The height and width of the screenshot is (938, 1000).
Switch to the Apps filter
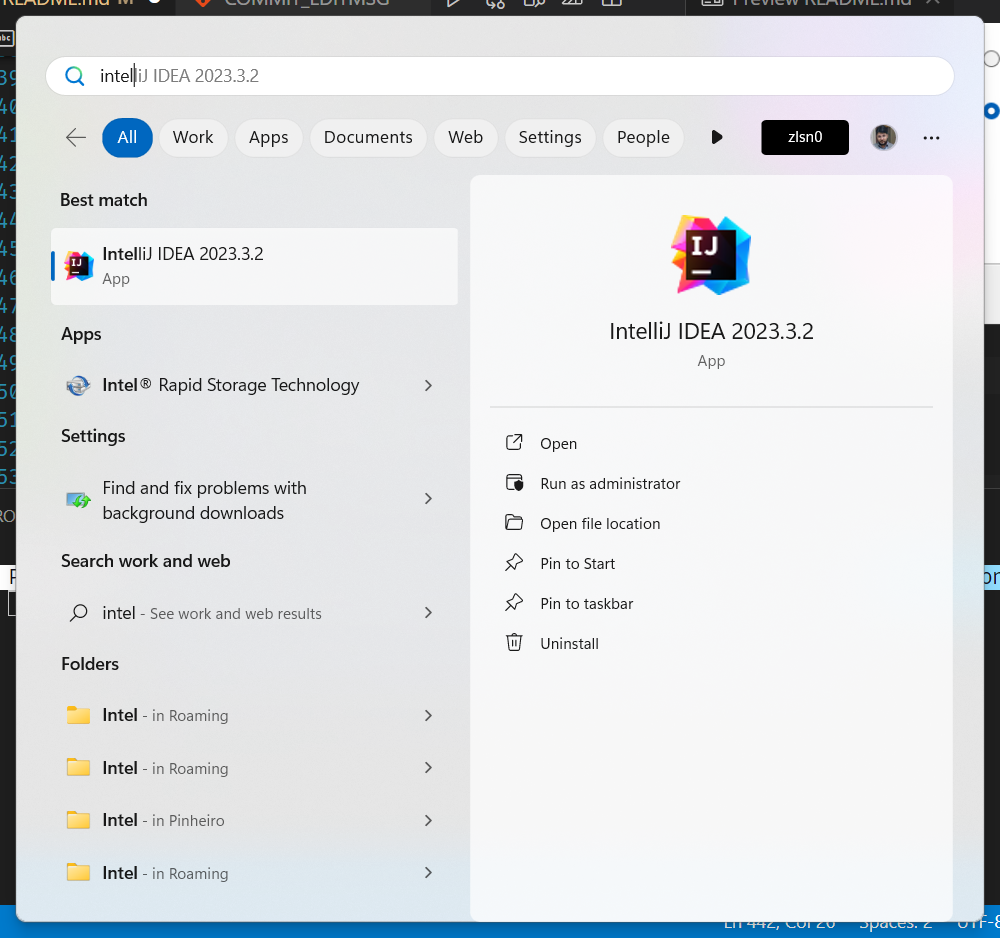tap(268, 137)
